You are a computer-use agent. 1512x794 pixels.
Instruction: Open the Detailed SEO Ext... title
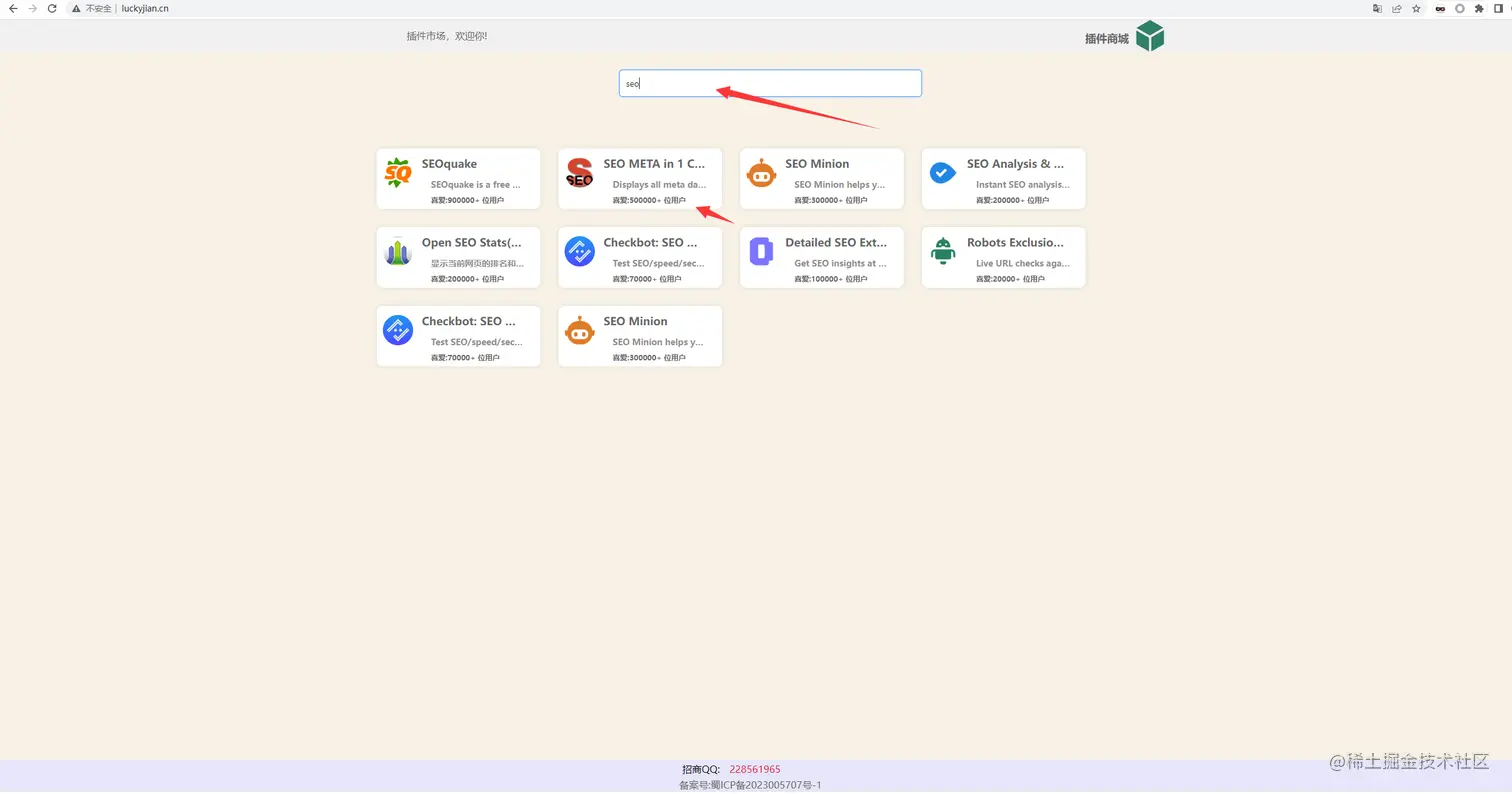click(x=836, y=243)
